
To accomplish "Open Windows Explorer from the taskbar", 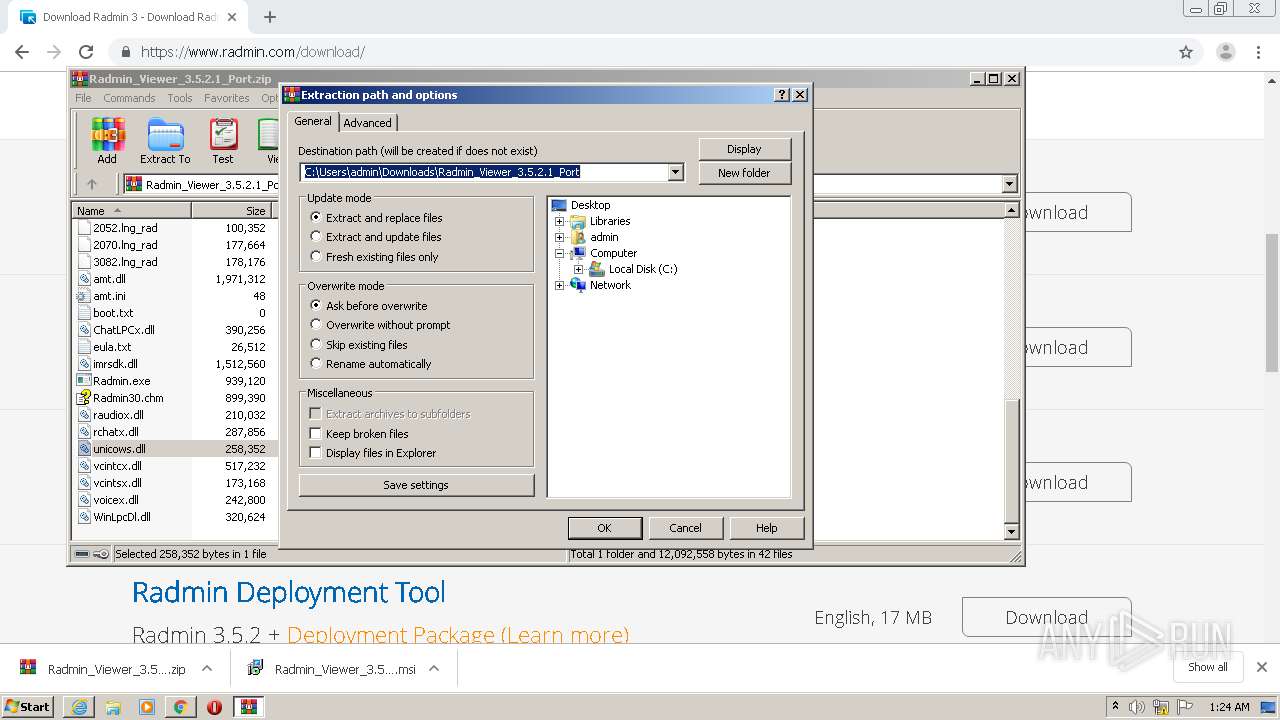I will 113,707.
